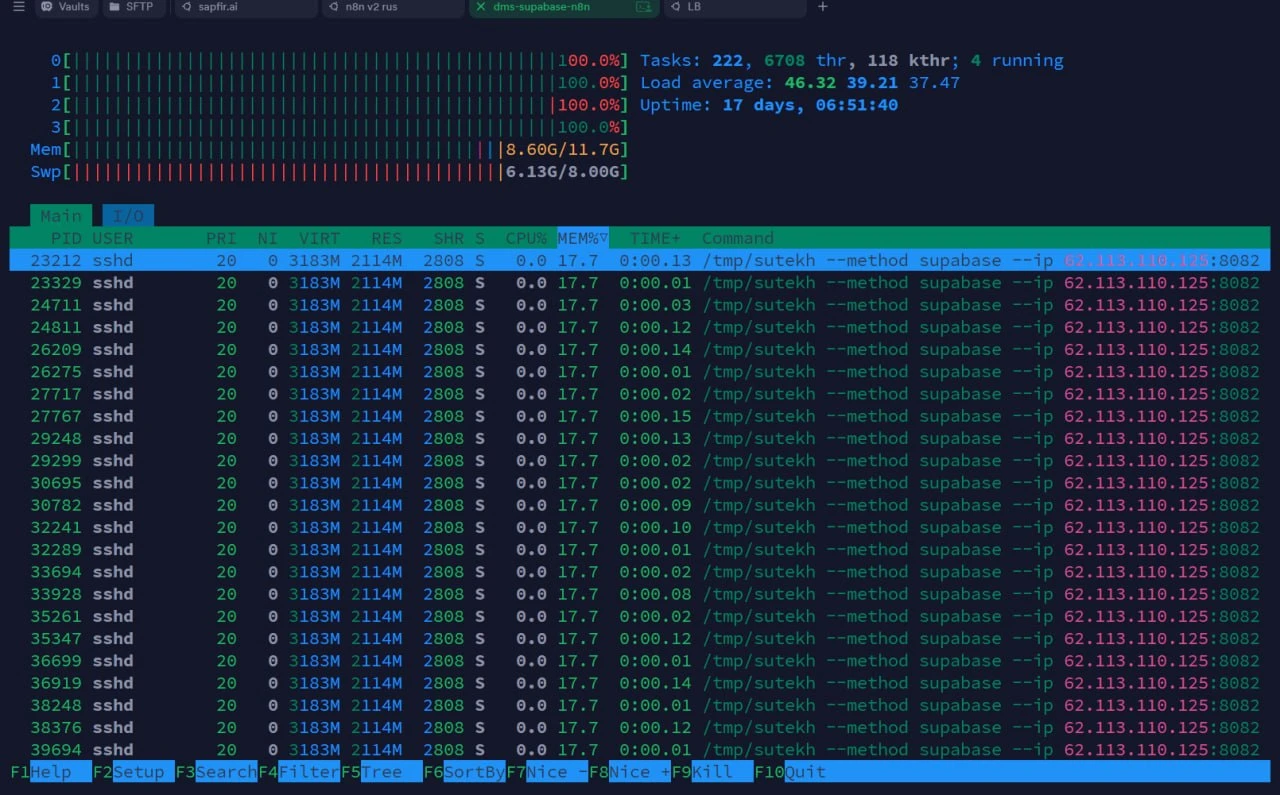
Task: Select the process row with PID 24711
Action: point(640,305)
